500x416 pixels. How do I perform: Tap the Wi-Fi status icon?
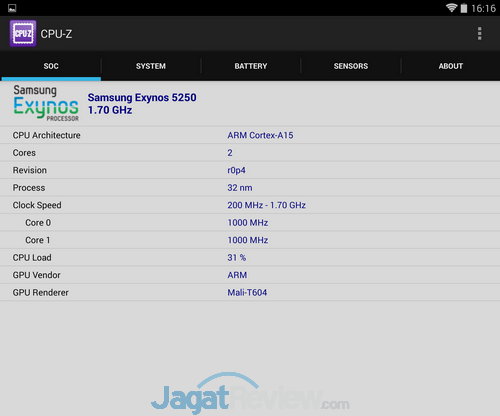451,8
